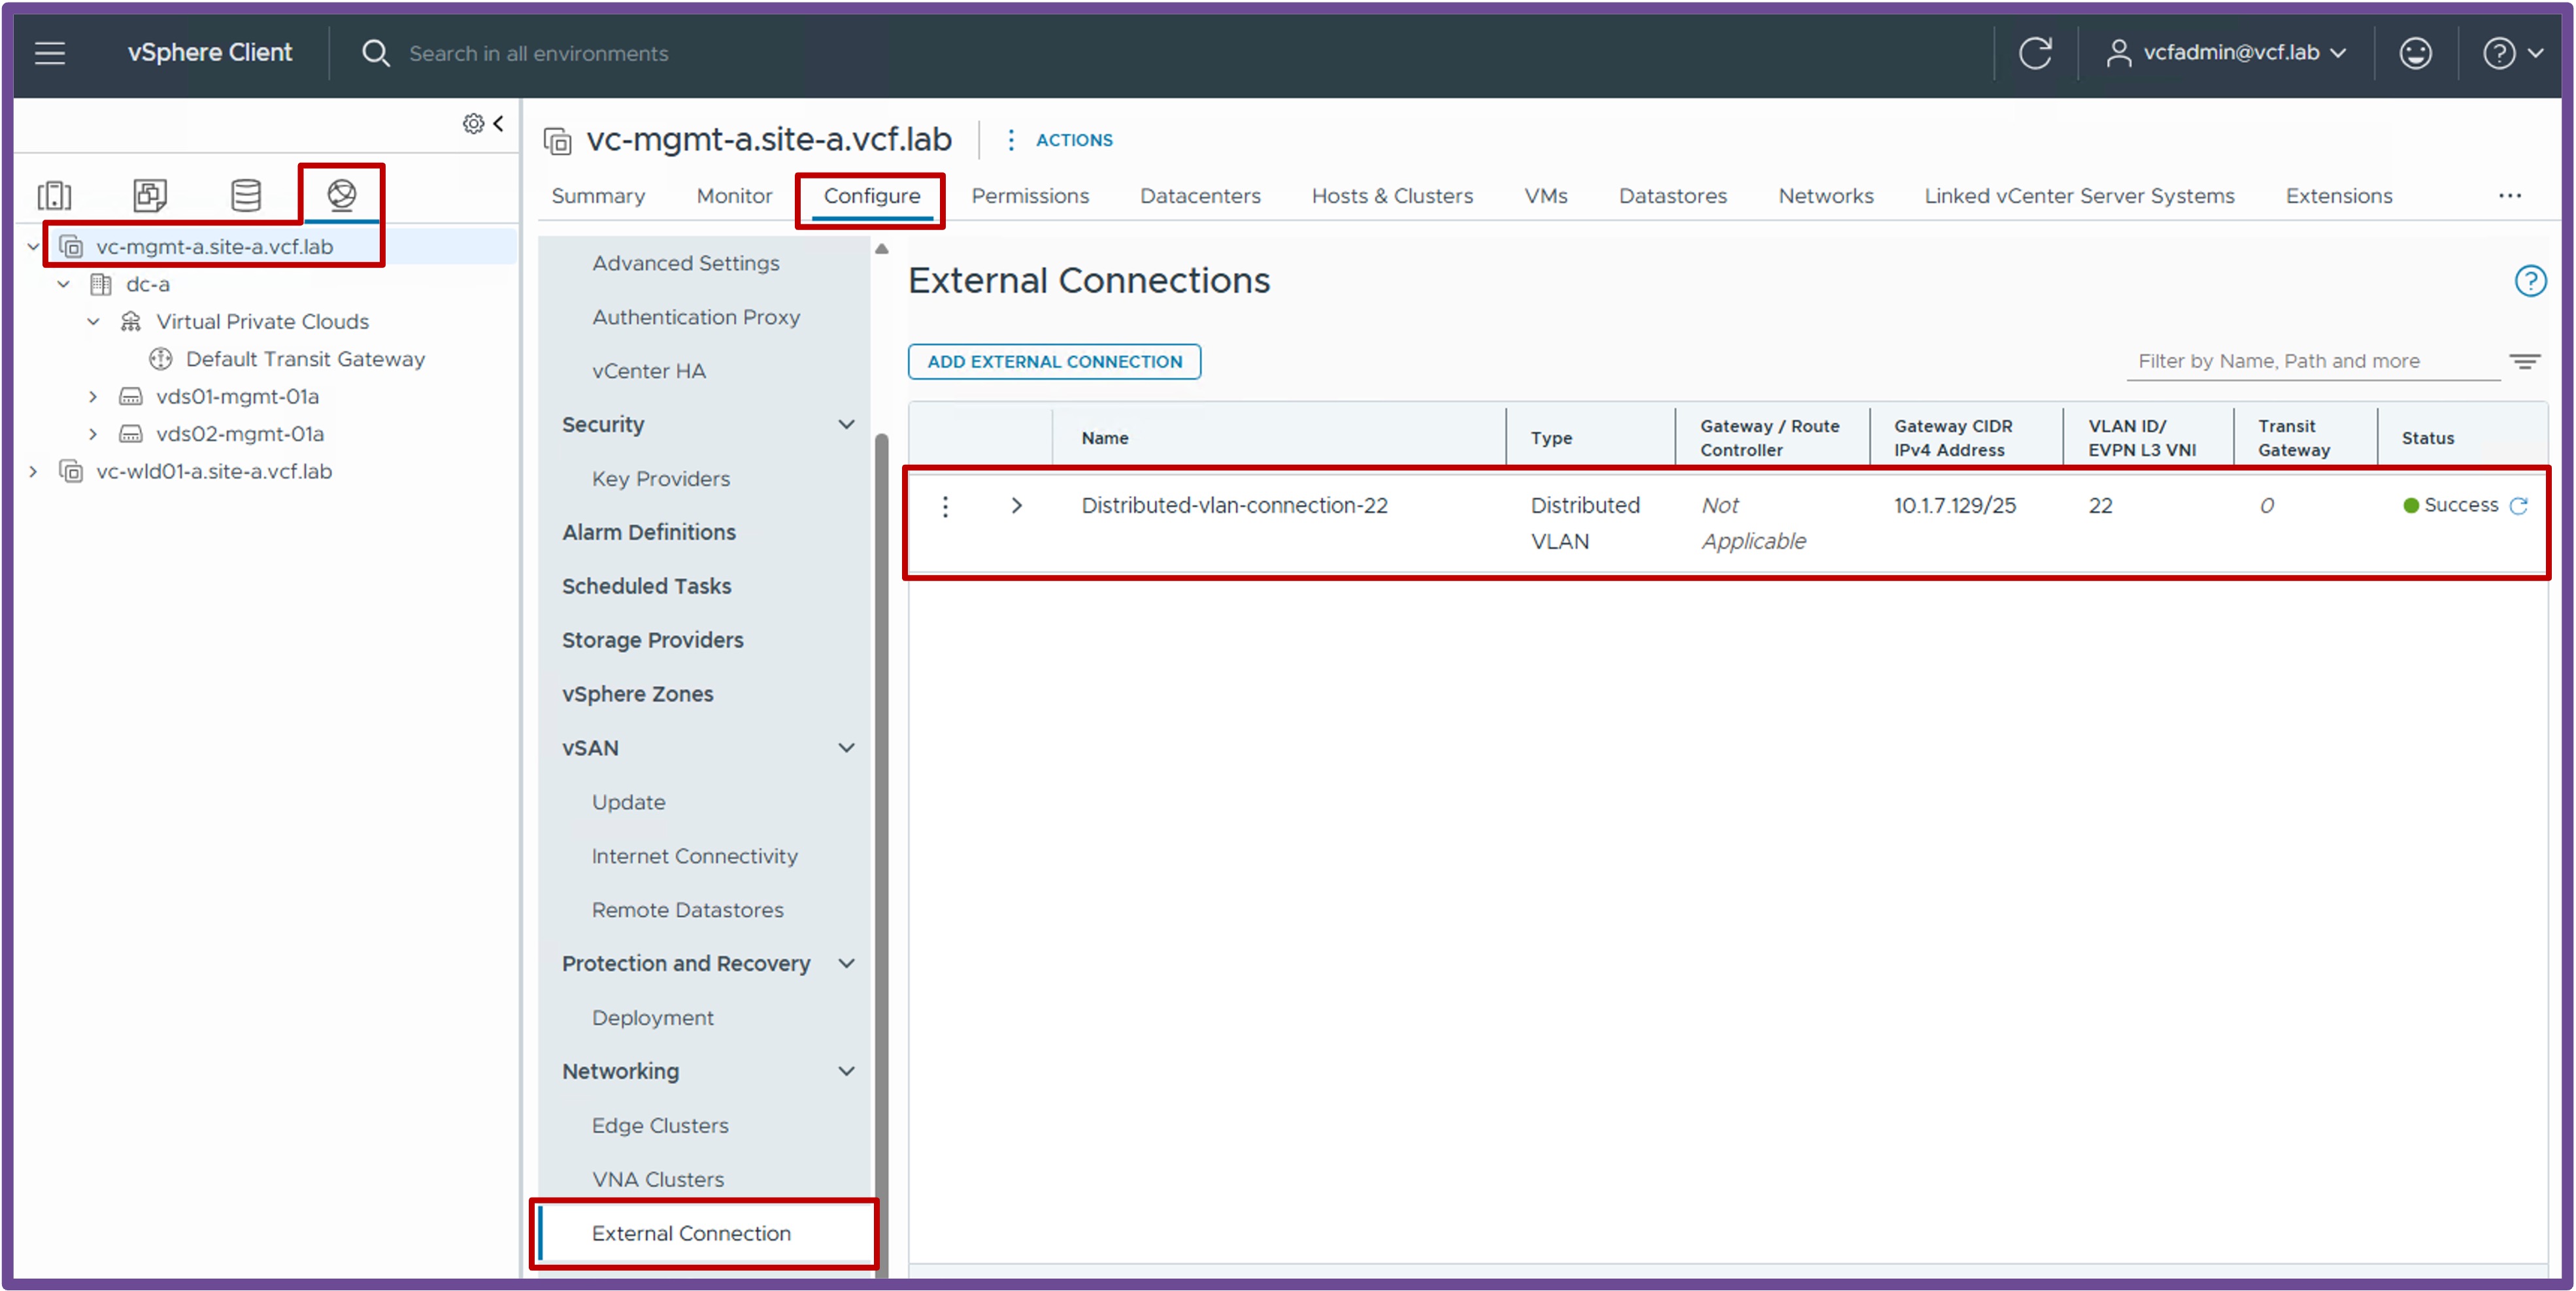
Task: Click the dc-a datacenter icon
Action: click(101, 285)
